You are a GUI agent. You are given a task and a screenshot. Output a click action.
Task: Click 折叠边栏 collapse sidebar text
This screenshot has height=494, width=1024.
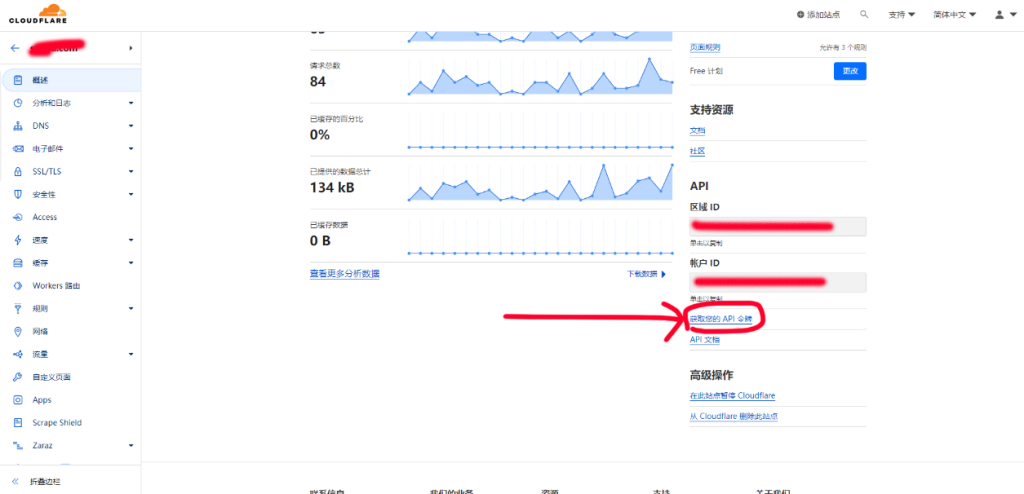(x=46, y=481)
